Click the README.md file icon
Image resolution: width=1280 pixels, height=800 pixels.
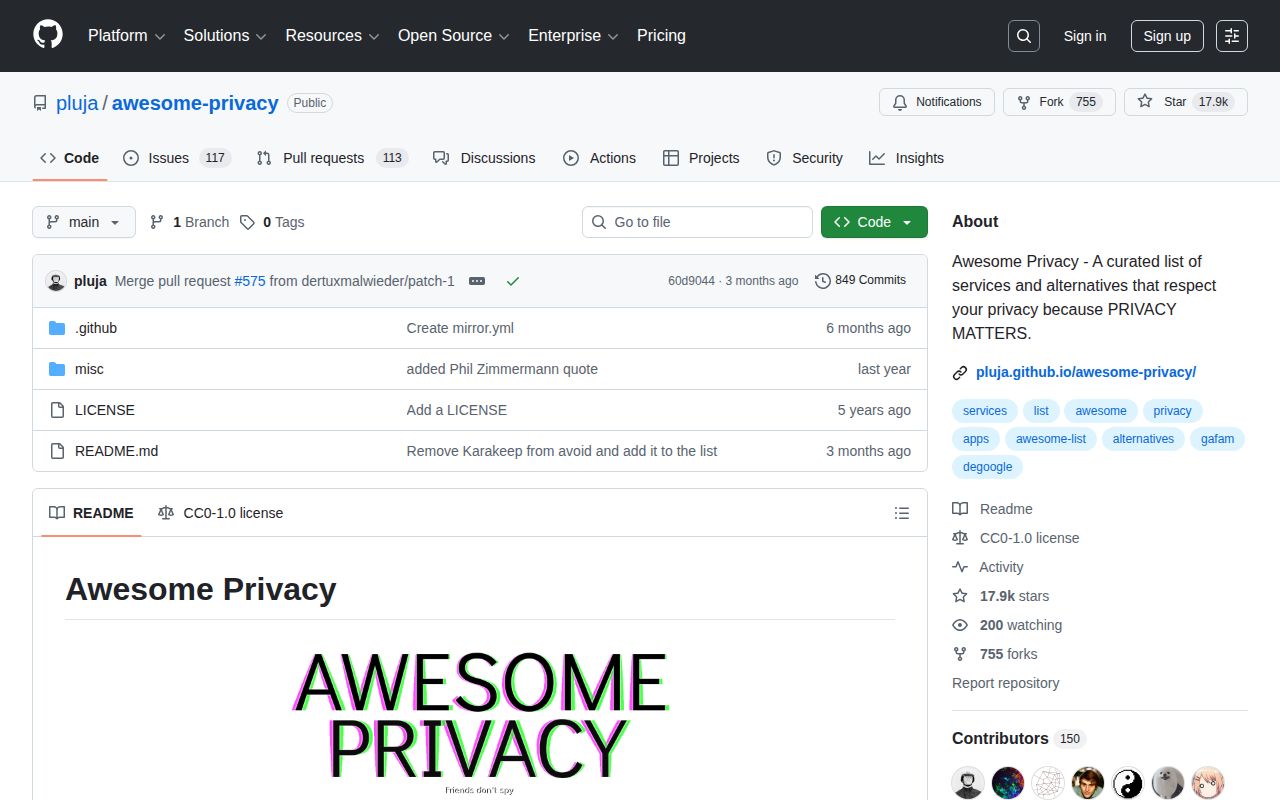coord(57,450)
